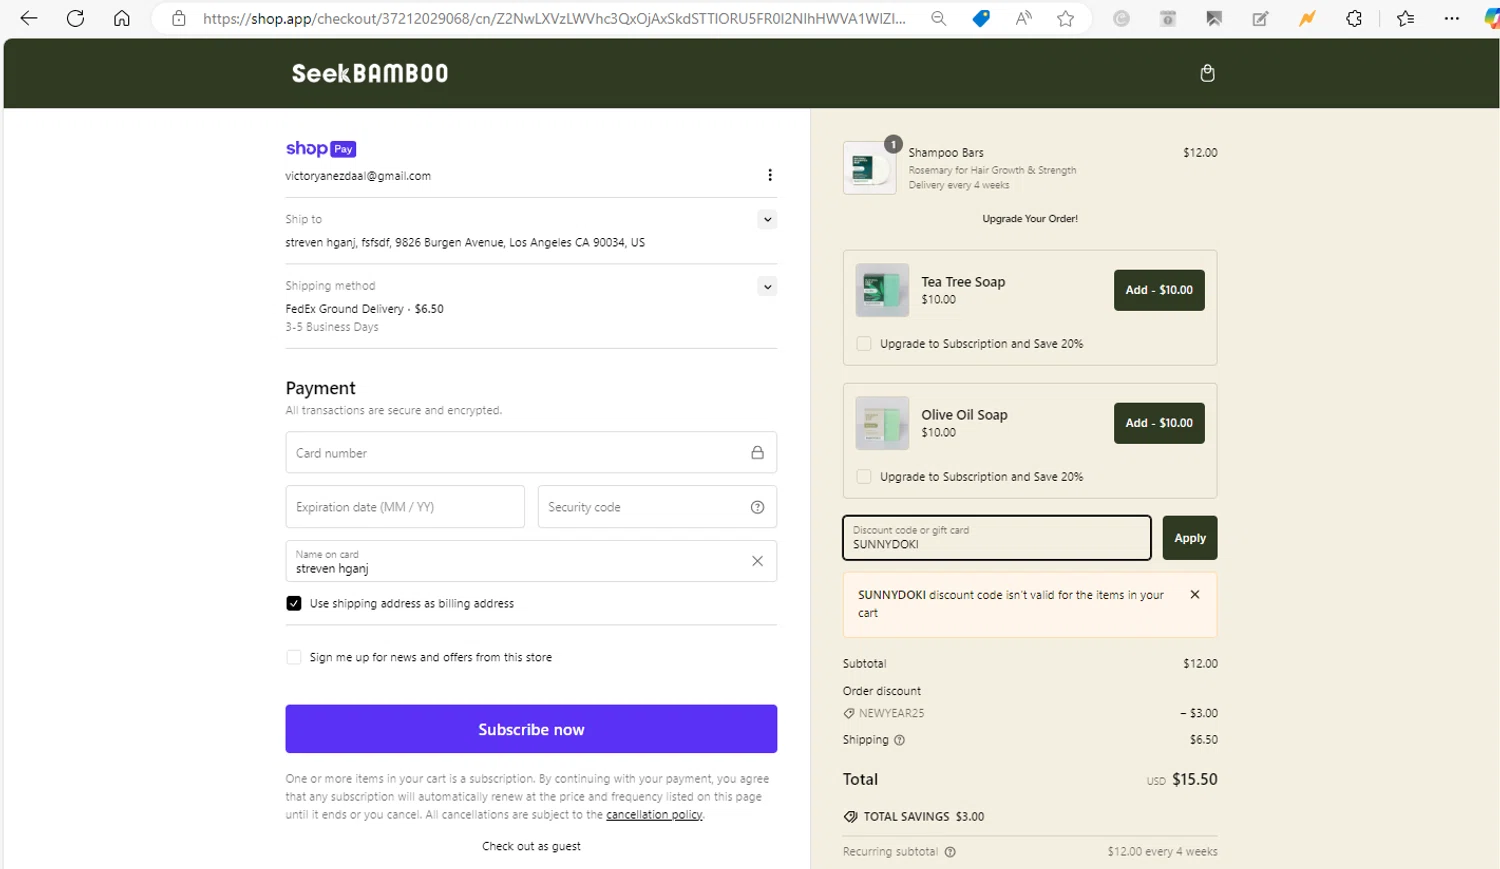Expand the Shipping method dropdown
The image size is (1500, 869).
(767, 287)
